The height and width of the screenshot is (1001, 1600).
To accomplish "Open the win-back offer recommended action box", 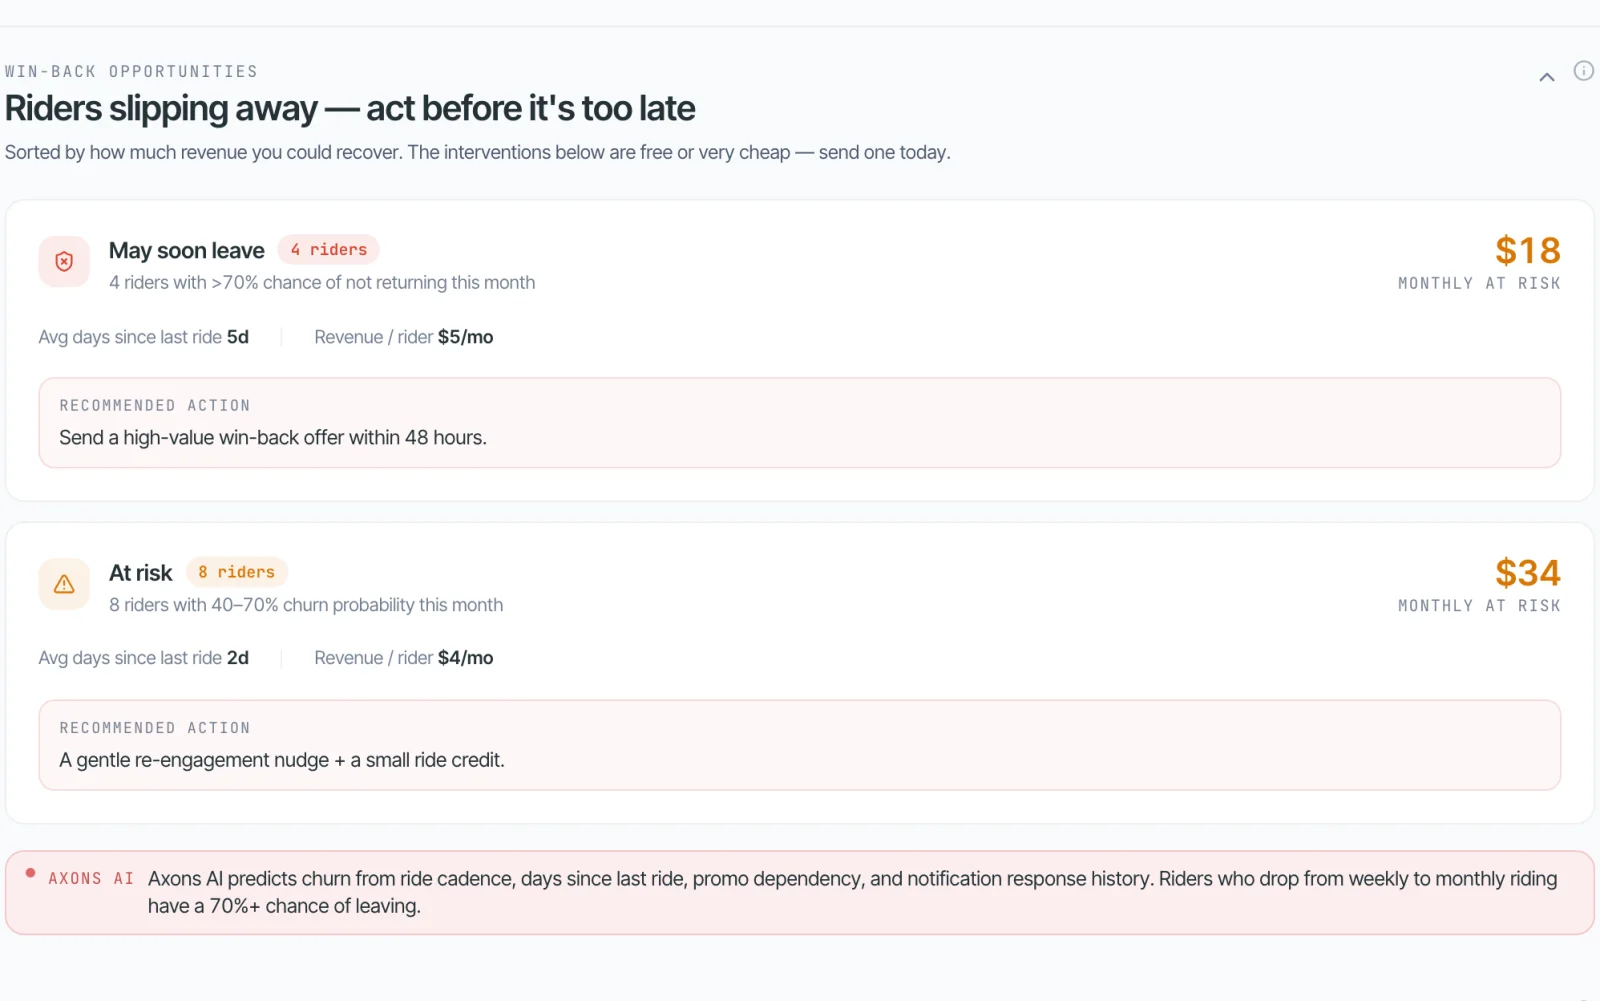I will [800, 423].
